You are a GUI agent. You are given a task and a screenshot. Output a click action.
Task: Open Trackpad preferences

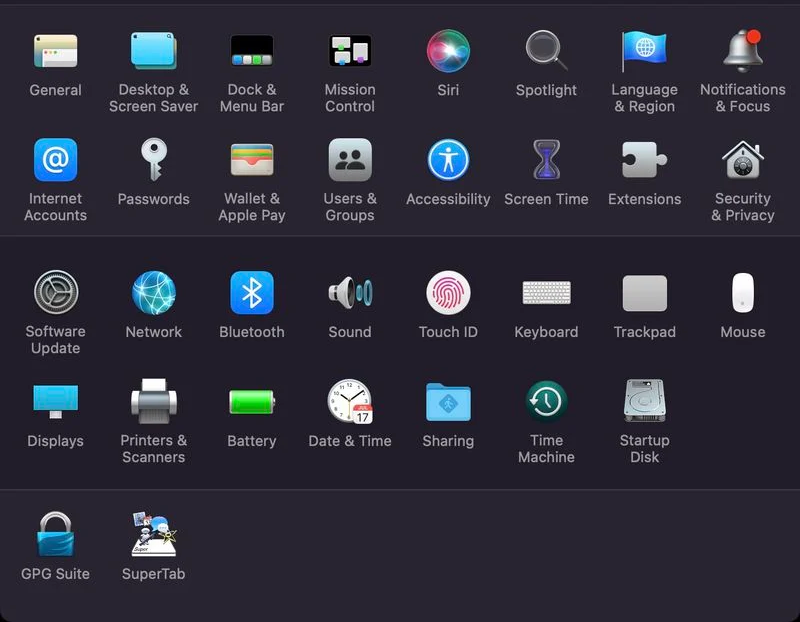tap(644, 293)
